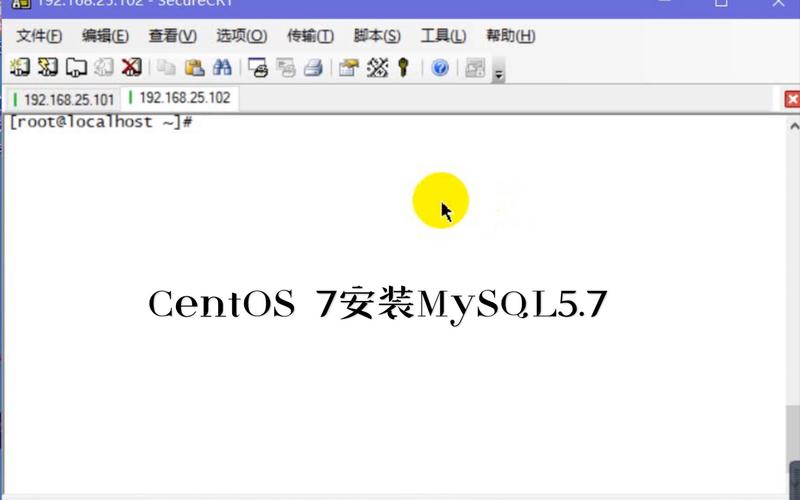Screen dimensions: 800x500
Task: Open the 帮助(H) menu
Action: (511, 36)
